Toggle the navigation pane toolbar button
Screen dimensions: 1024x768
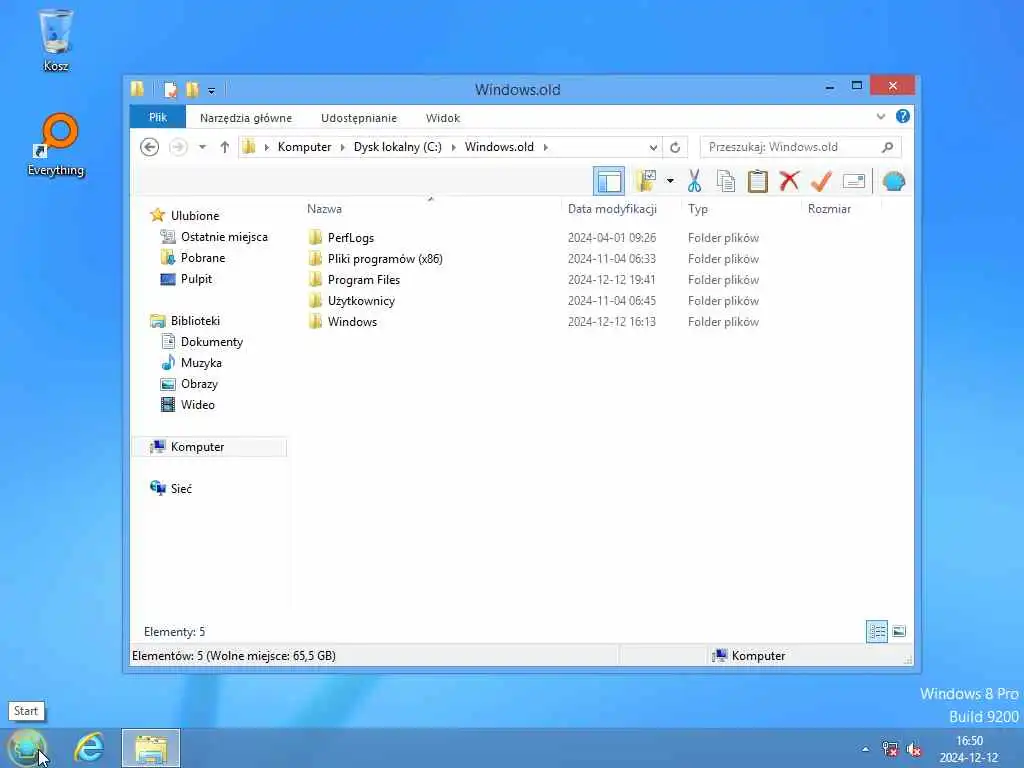coord(609,181)
